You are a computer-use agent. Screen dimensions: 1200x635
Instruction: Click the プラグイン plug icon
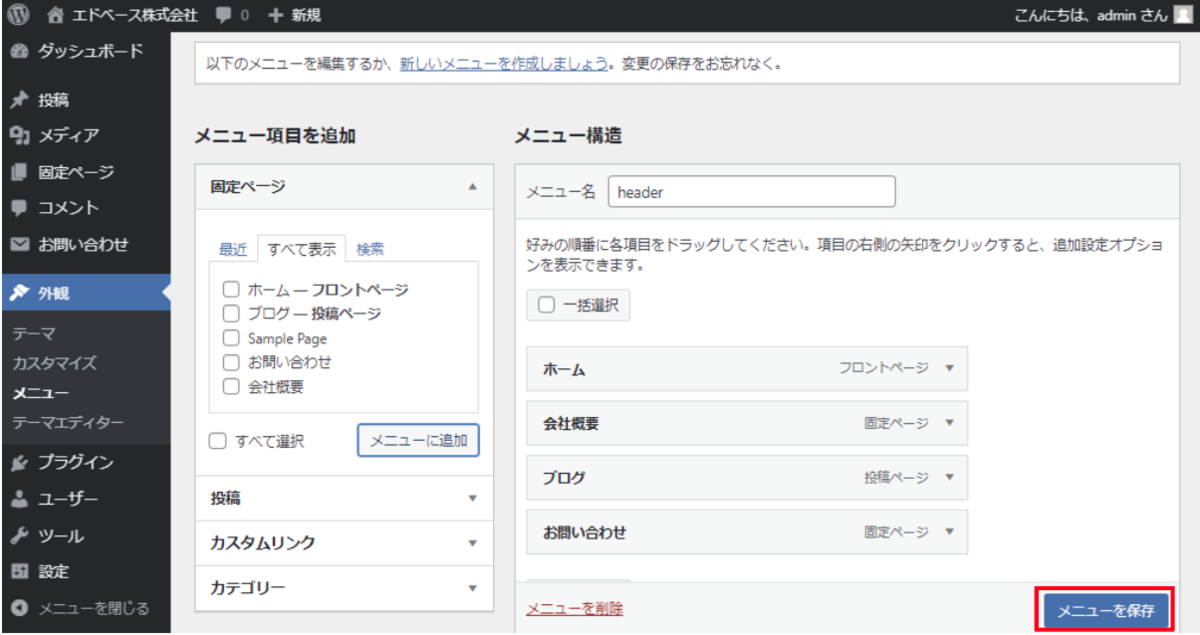pos(19,463)
